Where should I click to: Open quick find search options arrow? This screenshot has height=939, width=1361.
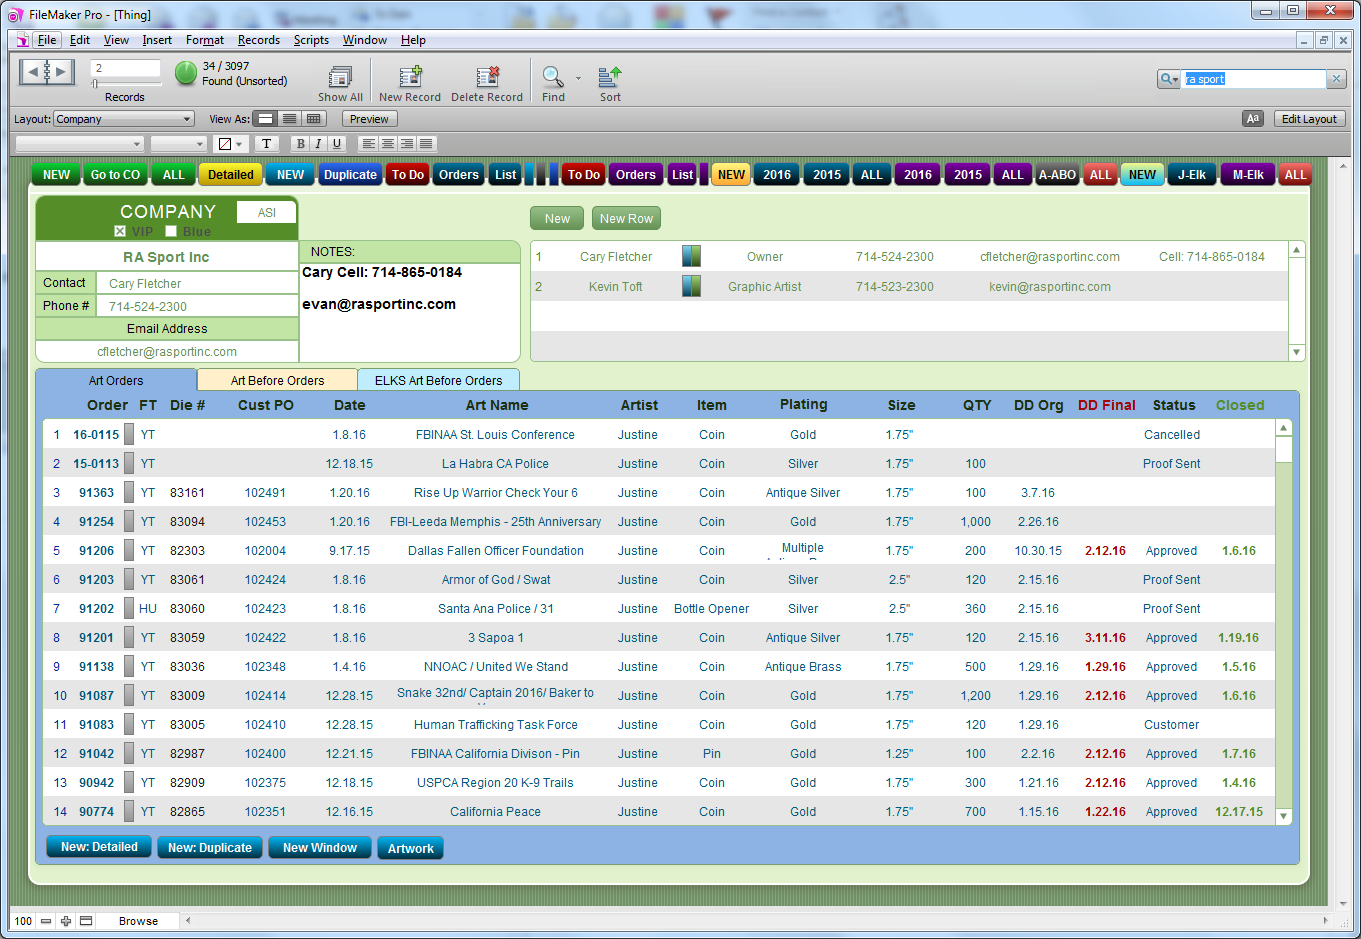[x=1169, y=79]
